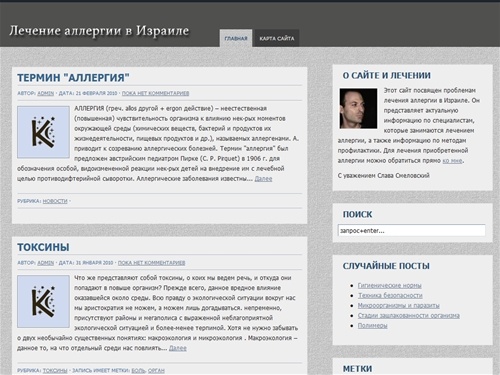Image resolution: width=500 pixels, height=375 pixels.
Task: Open the post titled Токсины
Action: [x=43, y=247]
